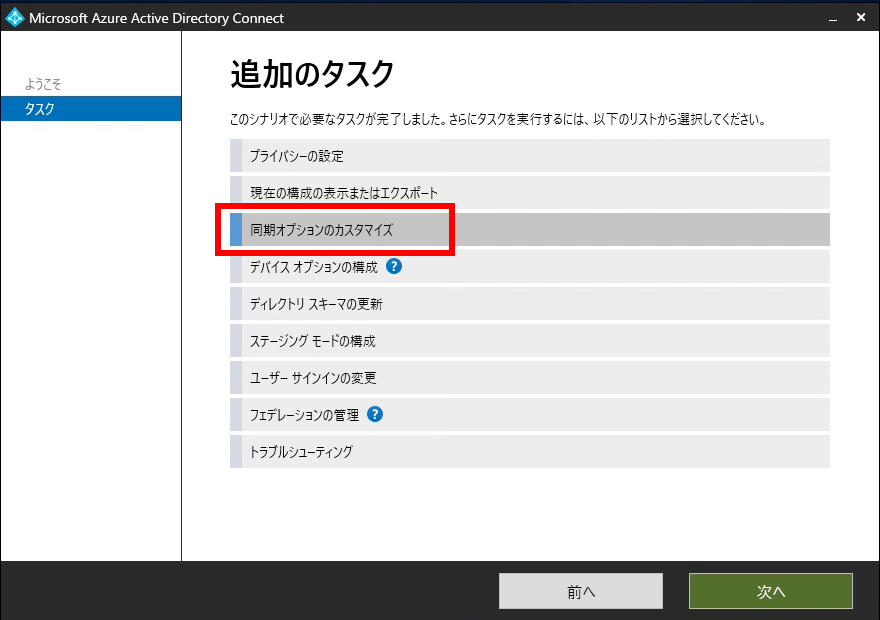Open help icon beside フェデレーションの管理
The image size is (880, 620).
point(375,415)
